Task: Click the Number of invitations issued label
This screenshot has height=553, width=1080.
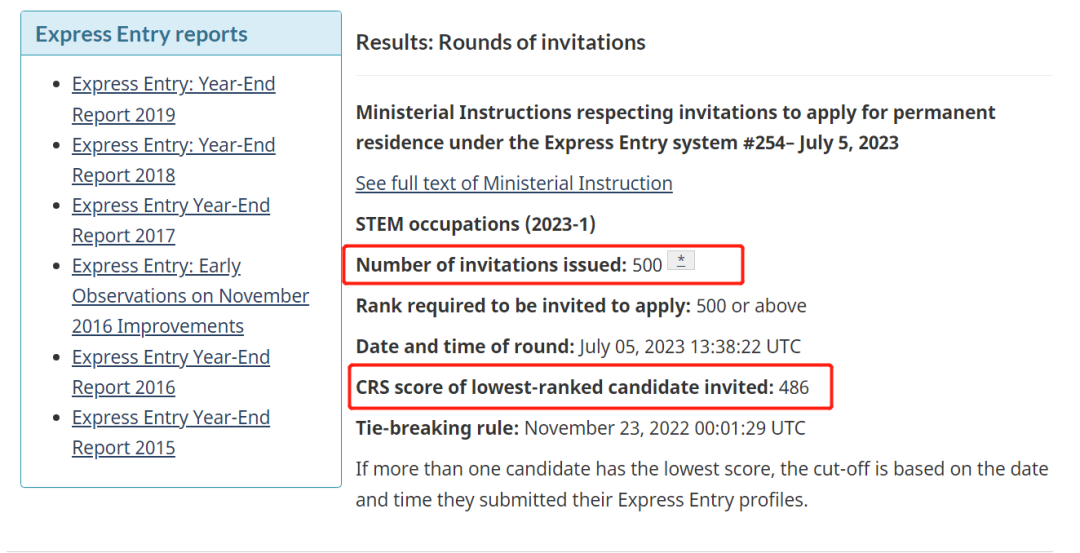Action: 491,265
